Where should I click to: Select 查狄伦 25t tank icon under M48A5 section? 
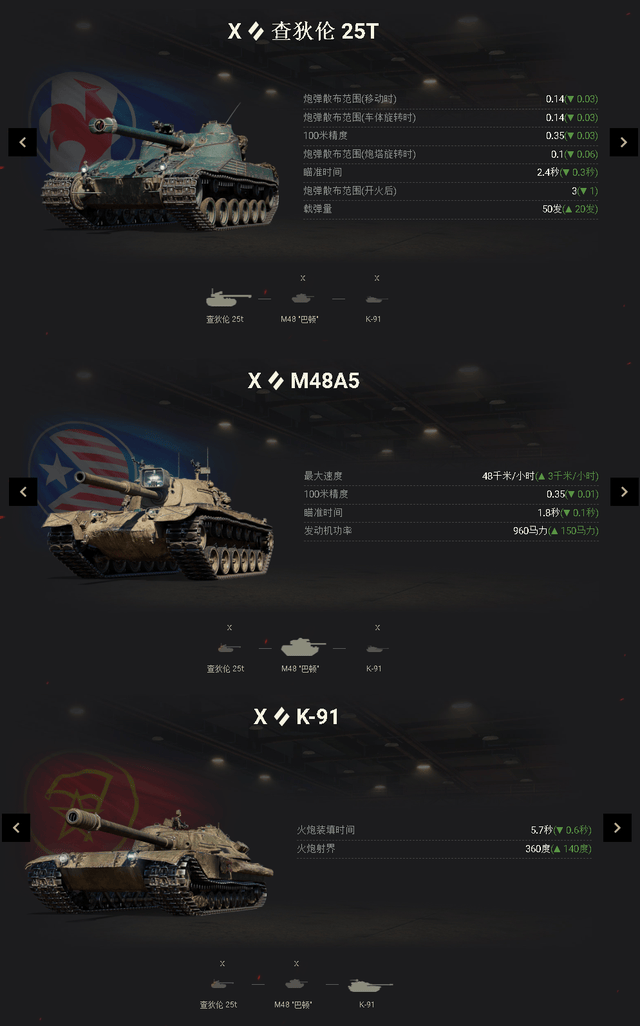coord(229,648)
